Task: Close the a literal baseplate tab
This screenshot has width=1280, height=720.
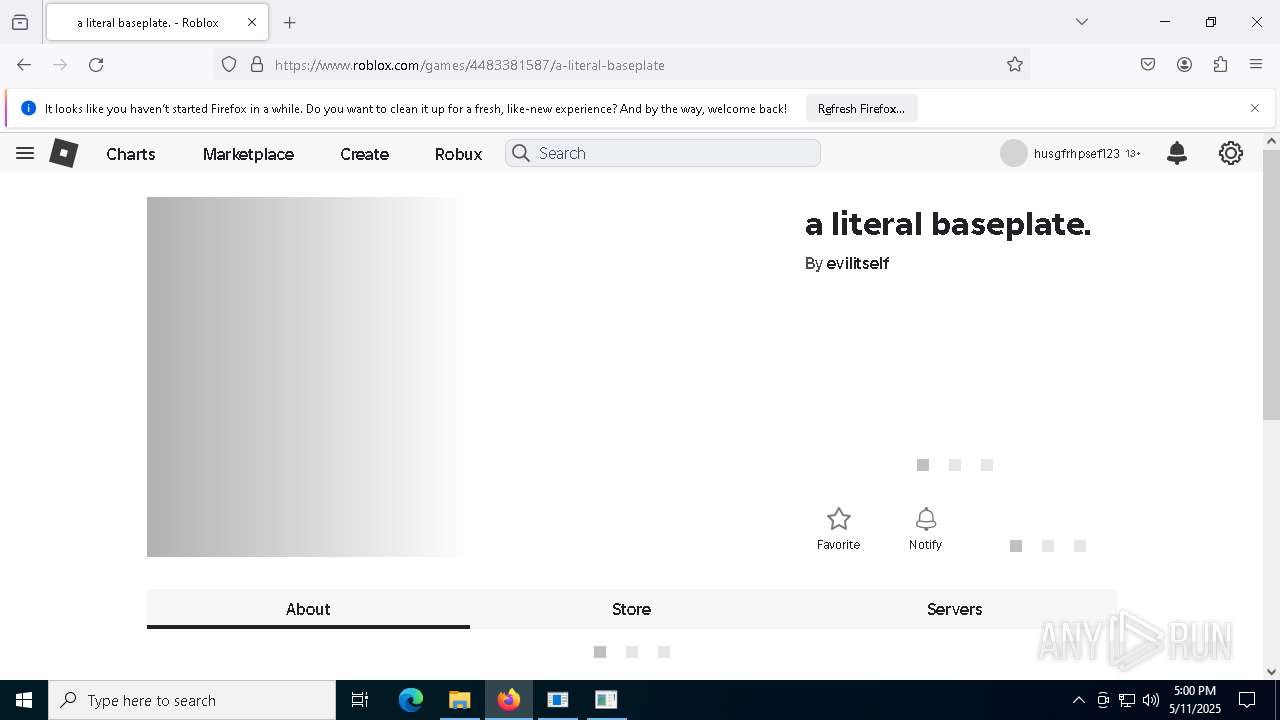Action: point(252,22)
